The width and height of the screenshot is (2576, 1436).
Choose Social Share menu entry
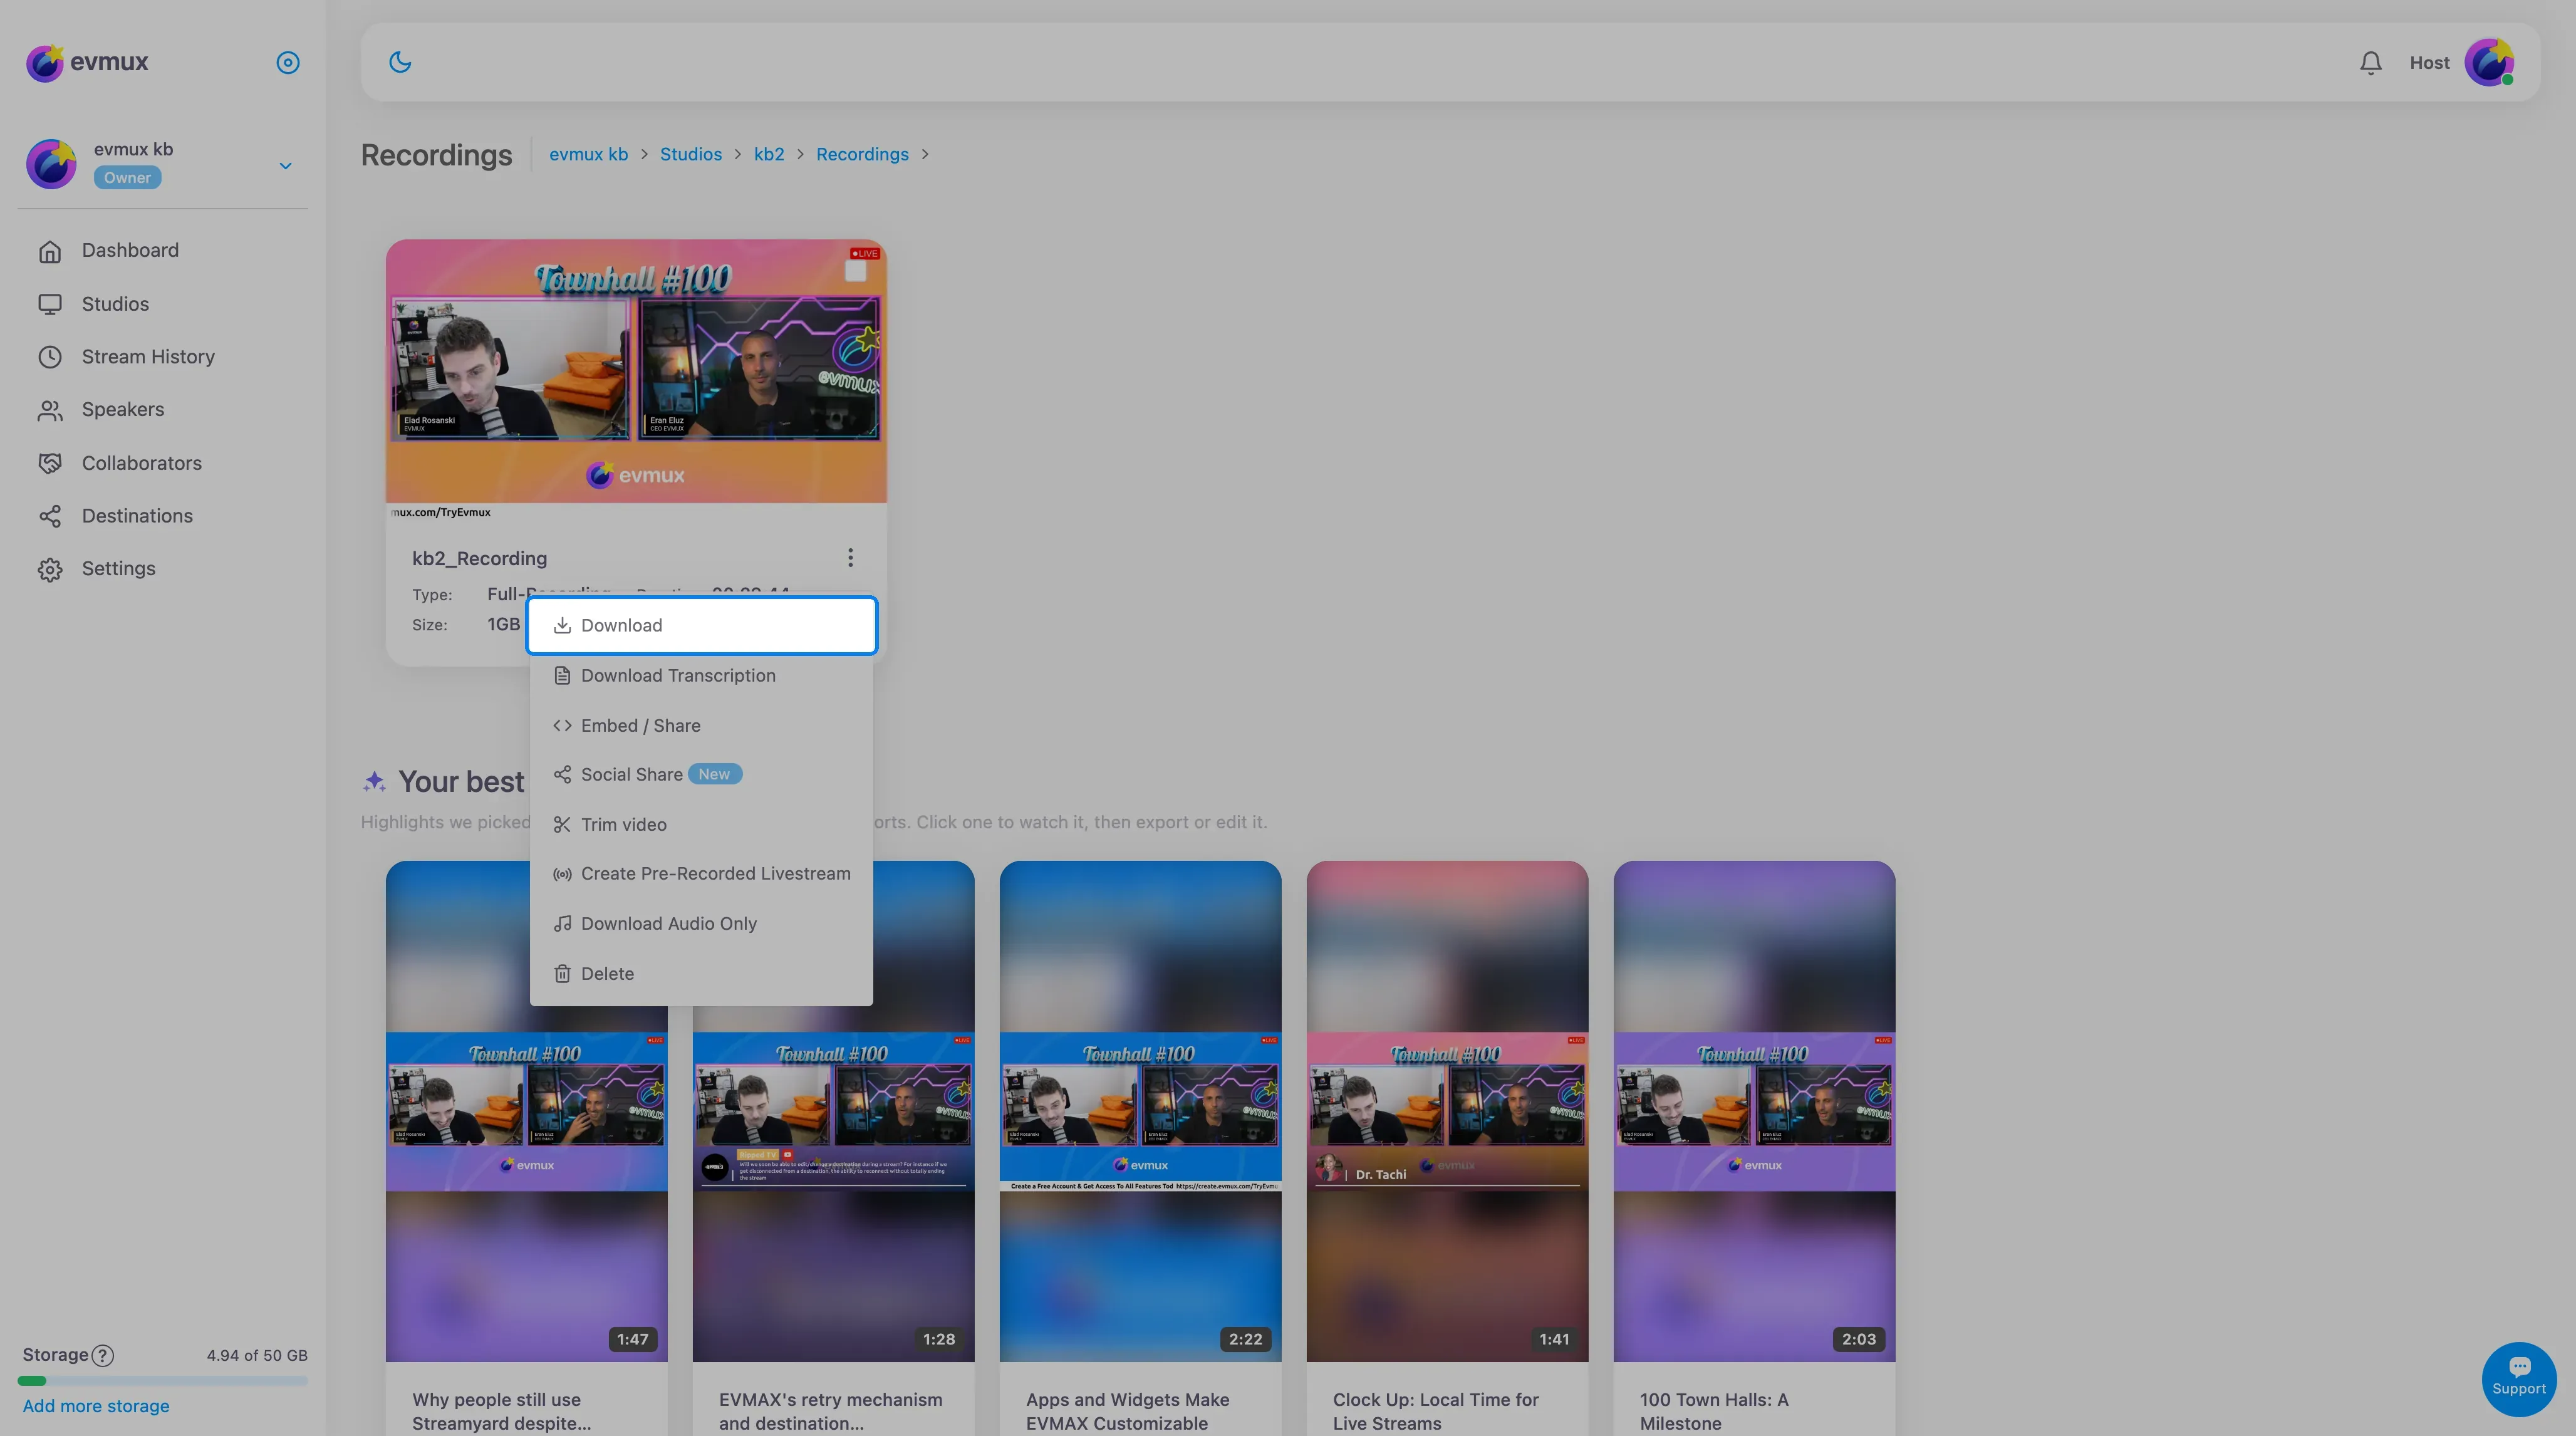point(701,775)
